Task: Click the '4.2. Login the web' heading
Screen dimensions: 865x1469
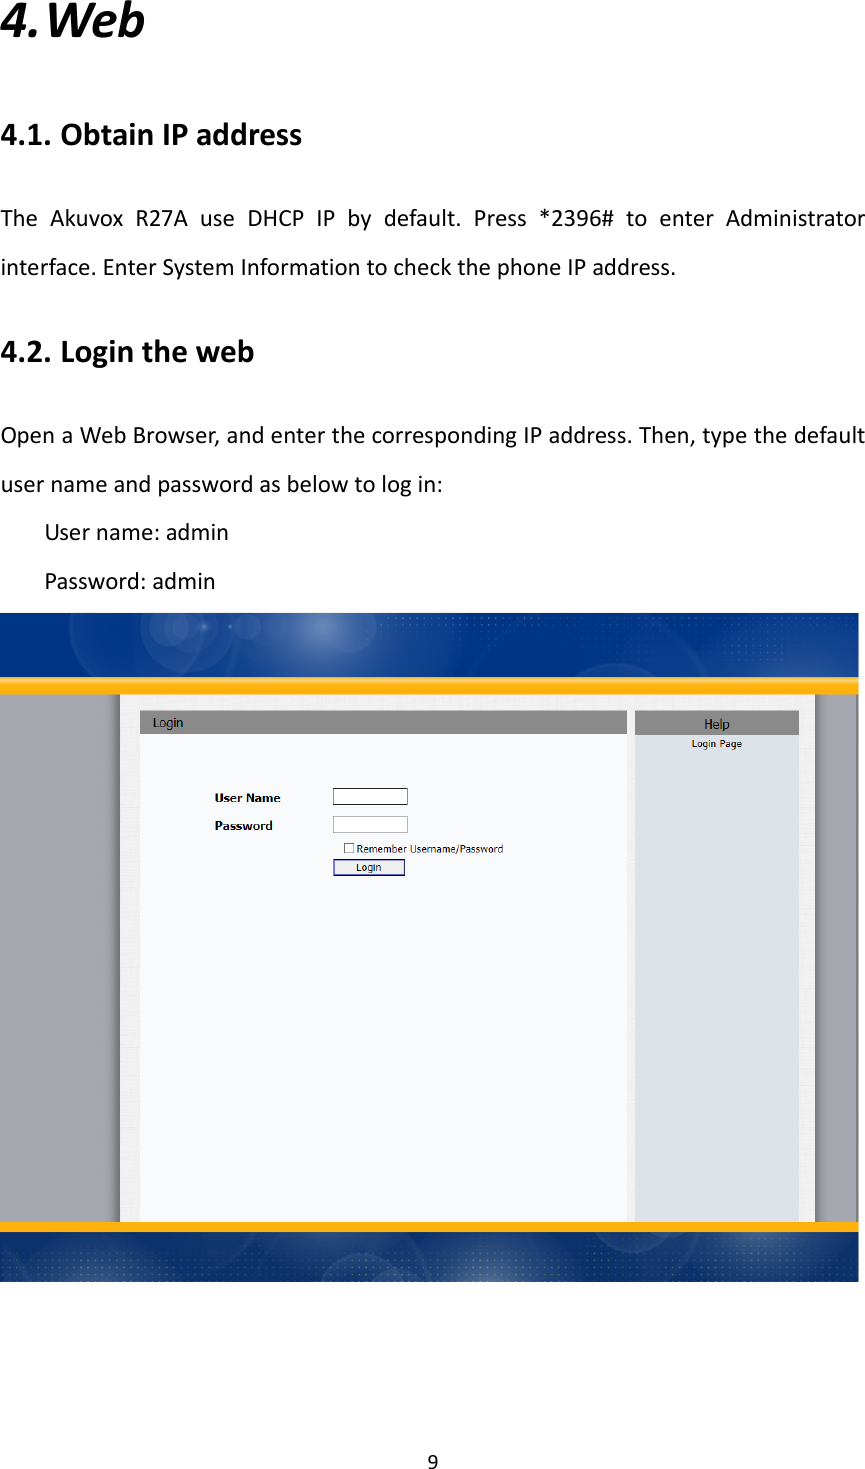Action: pyautogui.click(x=127, y=352)
